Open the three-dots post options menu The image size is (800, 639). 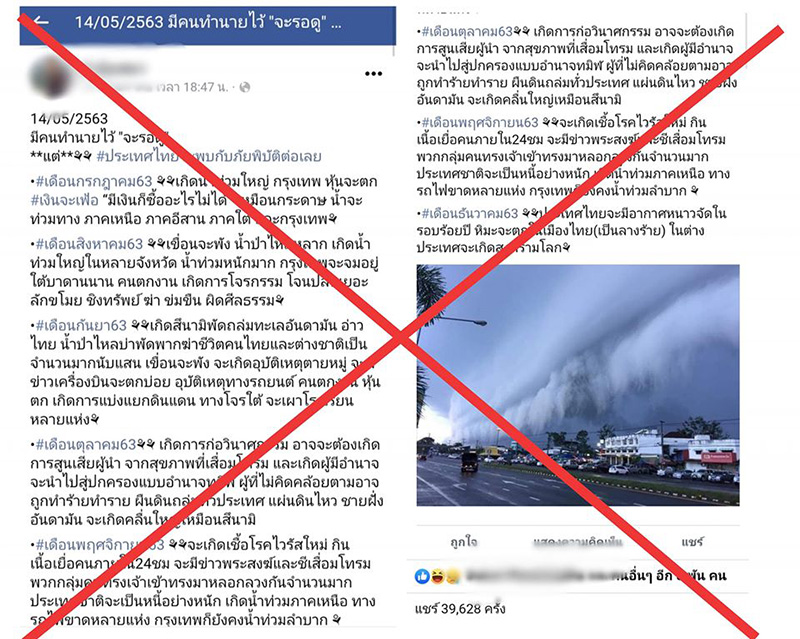pyautogui.click(x=373, y=74)
